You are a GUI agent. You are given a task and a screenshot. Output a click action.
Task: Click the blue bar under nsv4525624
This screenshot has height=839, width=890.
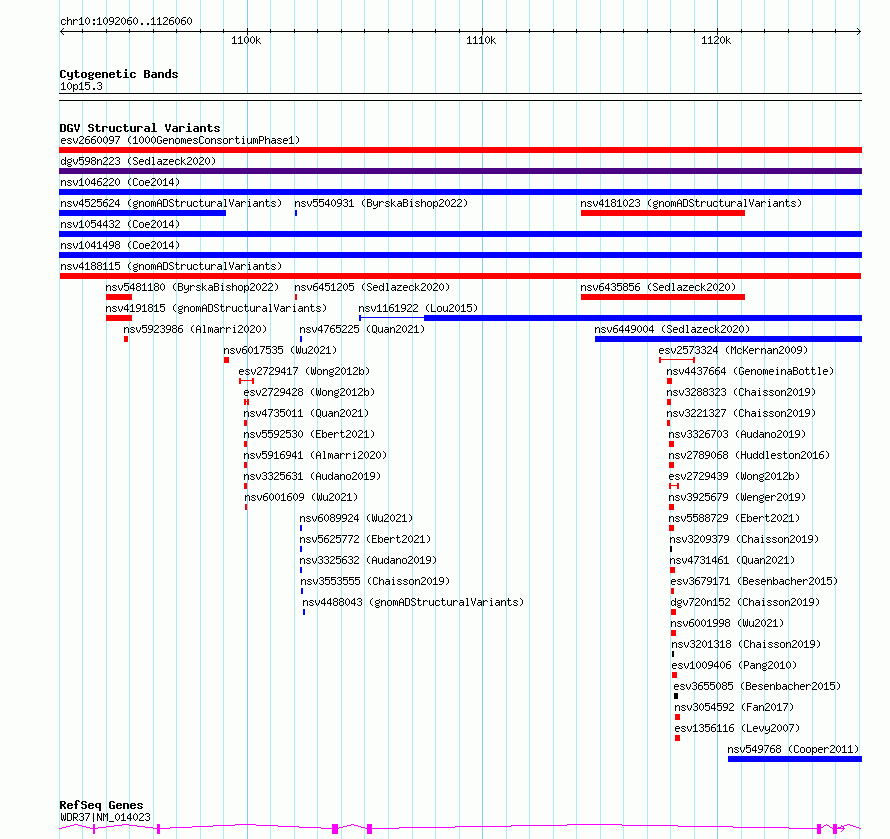pyautogui.click(x=142, y=213)
